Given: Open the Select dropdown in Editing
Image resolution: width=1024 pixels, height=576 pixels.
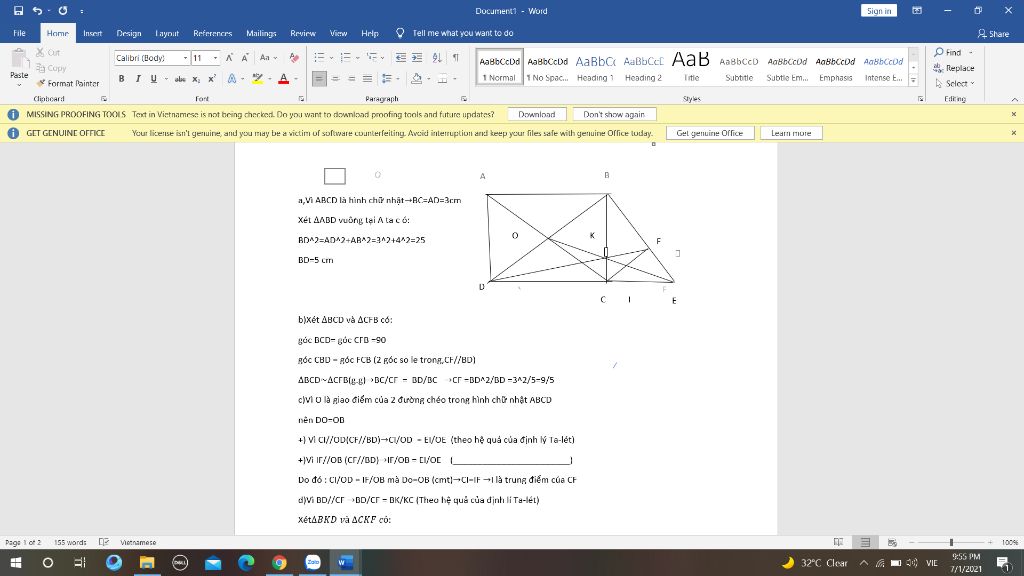Looking at the screenshot, I should [x=955, y=83].
